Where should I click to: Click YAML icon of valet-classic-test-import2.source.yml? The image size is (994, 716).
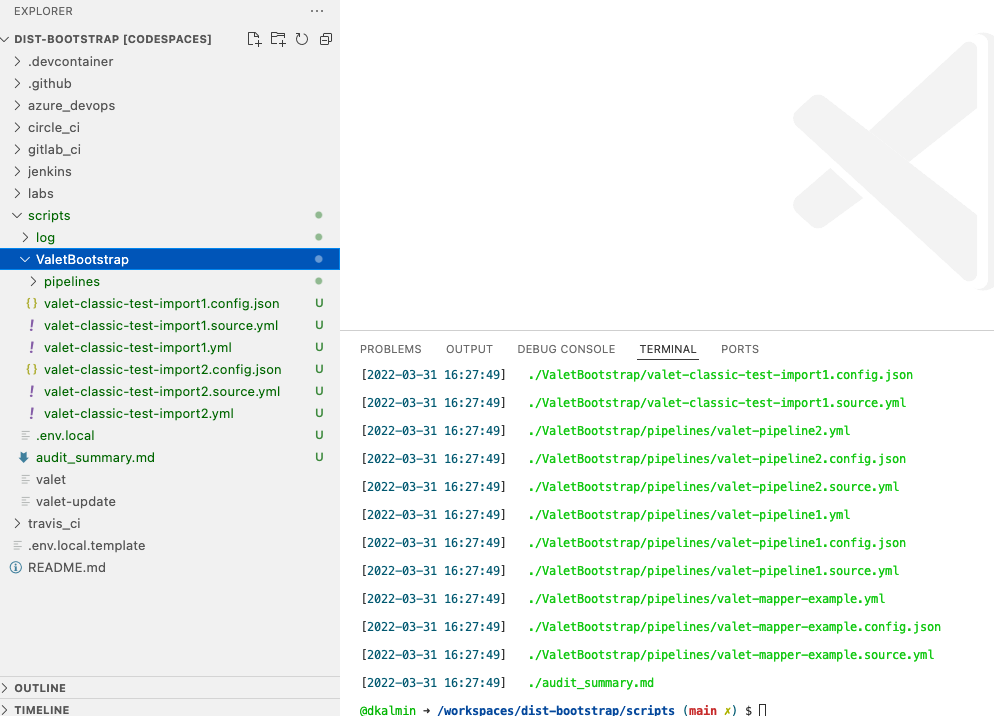click(x=32, y=391)
